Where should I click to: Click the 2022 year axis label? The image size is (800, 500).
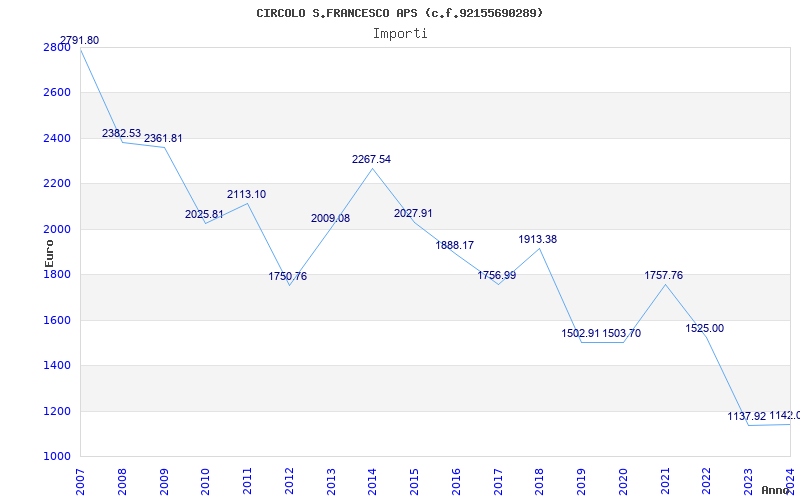(x=707, y=482)
